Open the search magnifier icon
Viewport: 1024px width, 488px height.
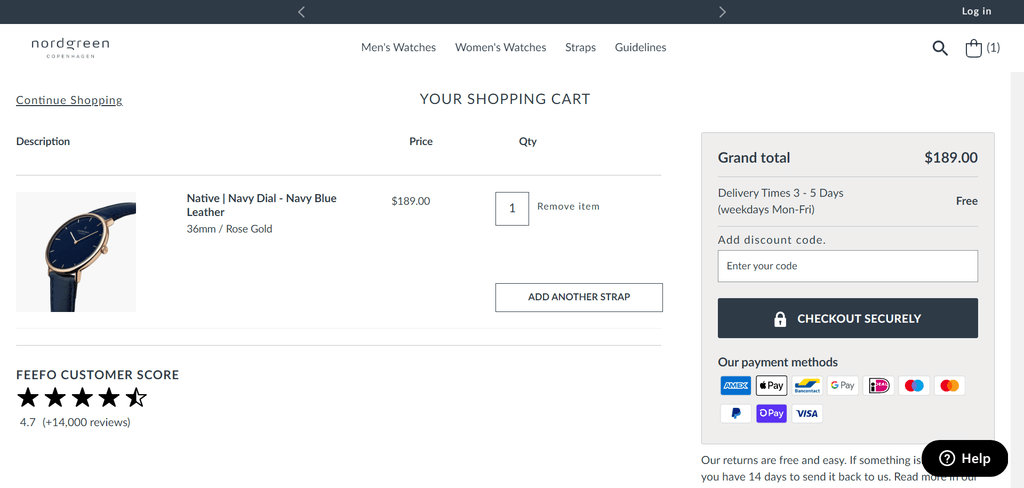pos(940,48)
